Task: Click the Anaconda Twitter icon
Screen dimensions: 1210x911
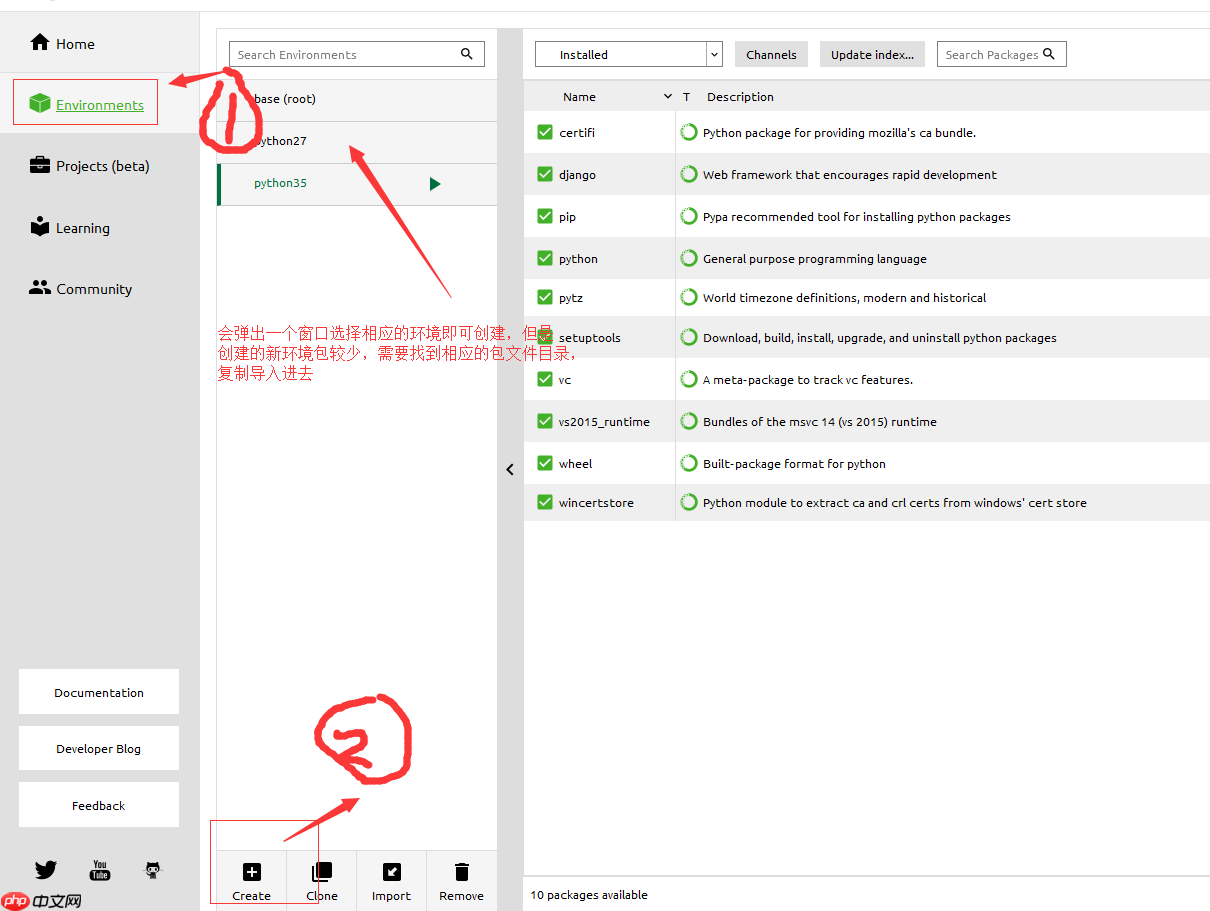Action: 45,870
